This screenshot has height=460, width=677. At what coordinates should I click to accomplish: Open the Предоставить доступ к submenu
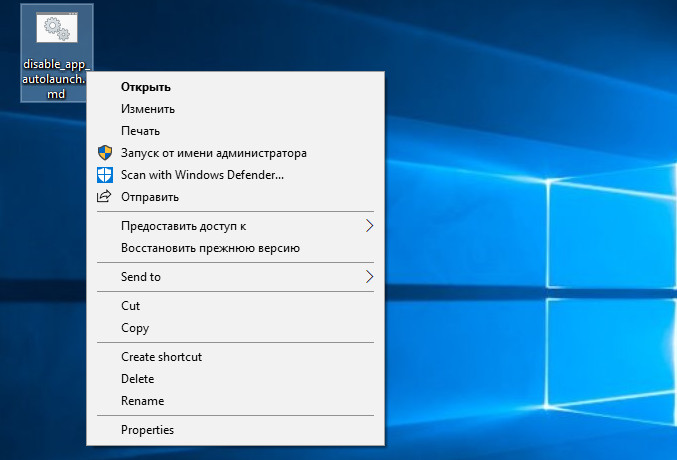pos(235,226)
